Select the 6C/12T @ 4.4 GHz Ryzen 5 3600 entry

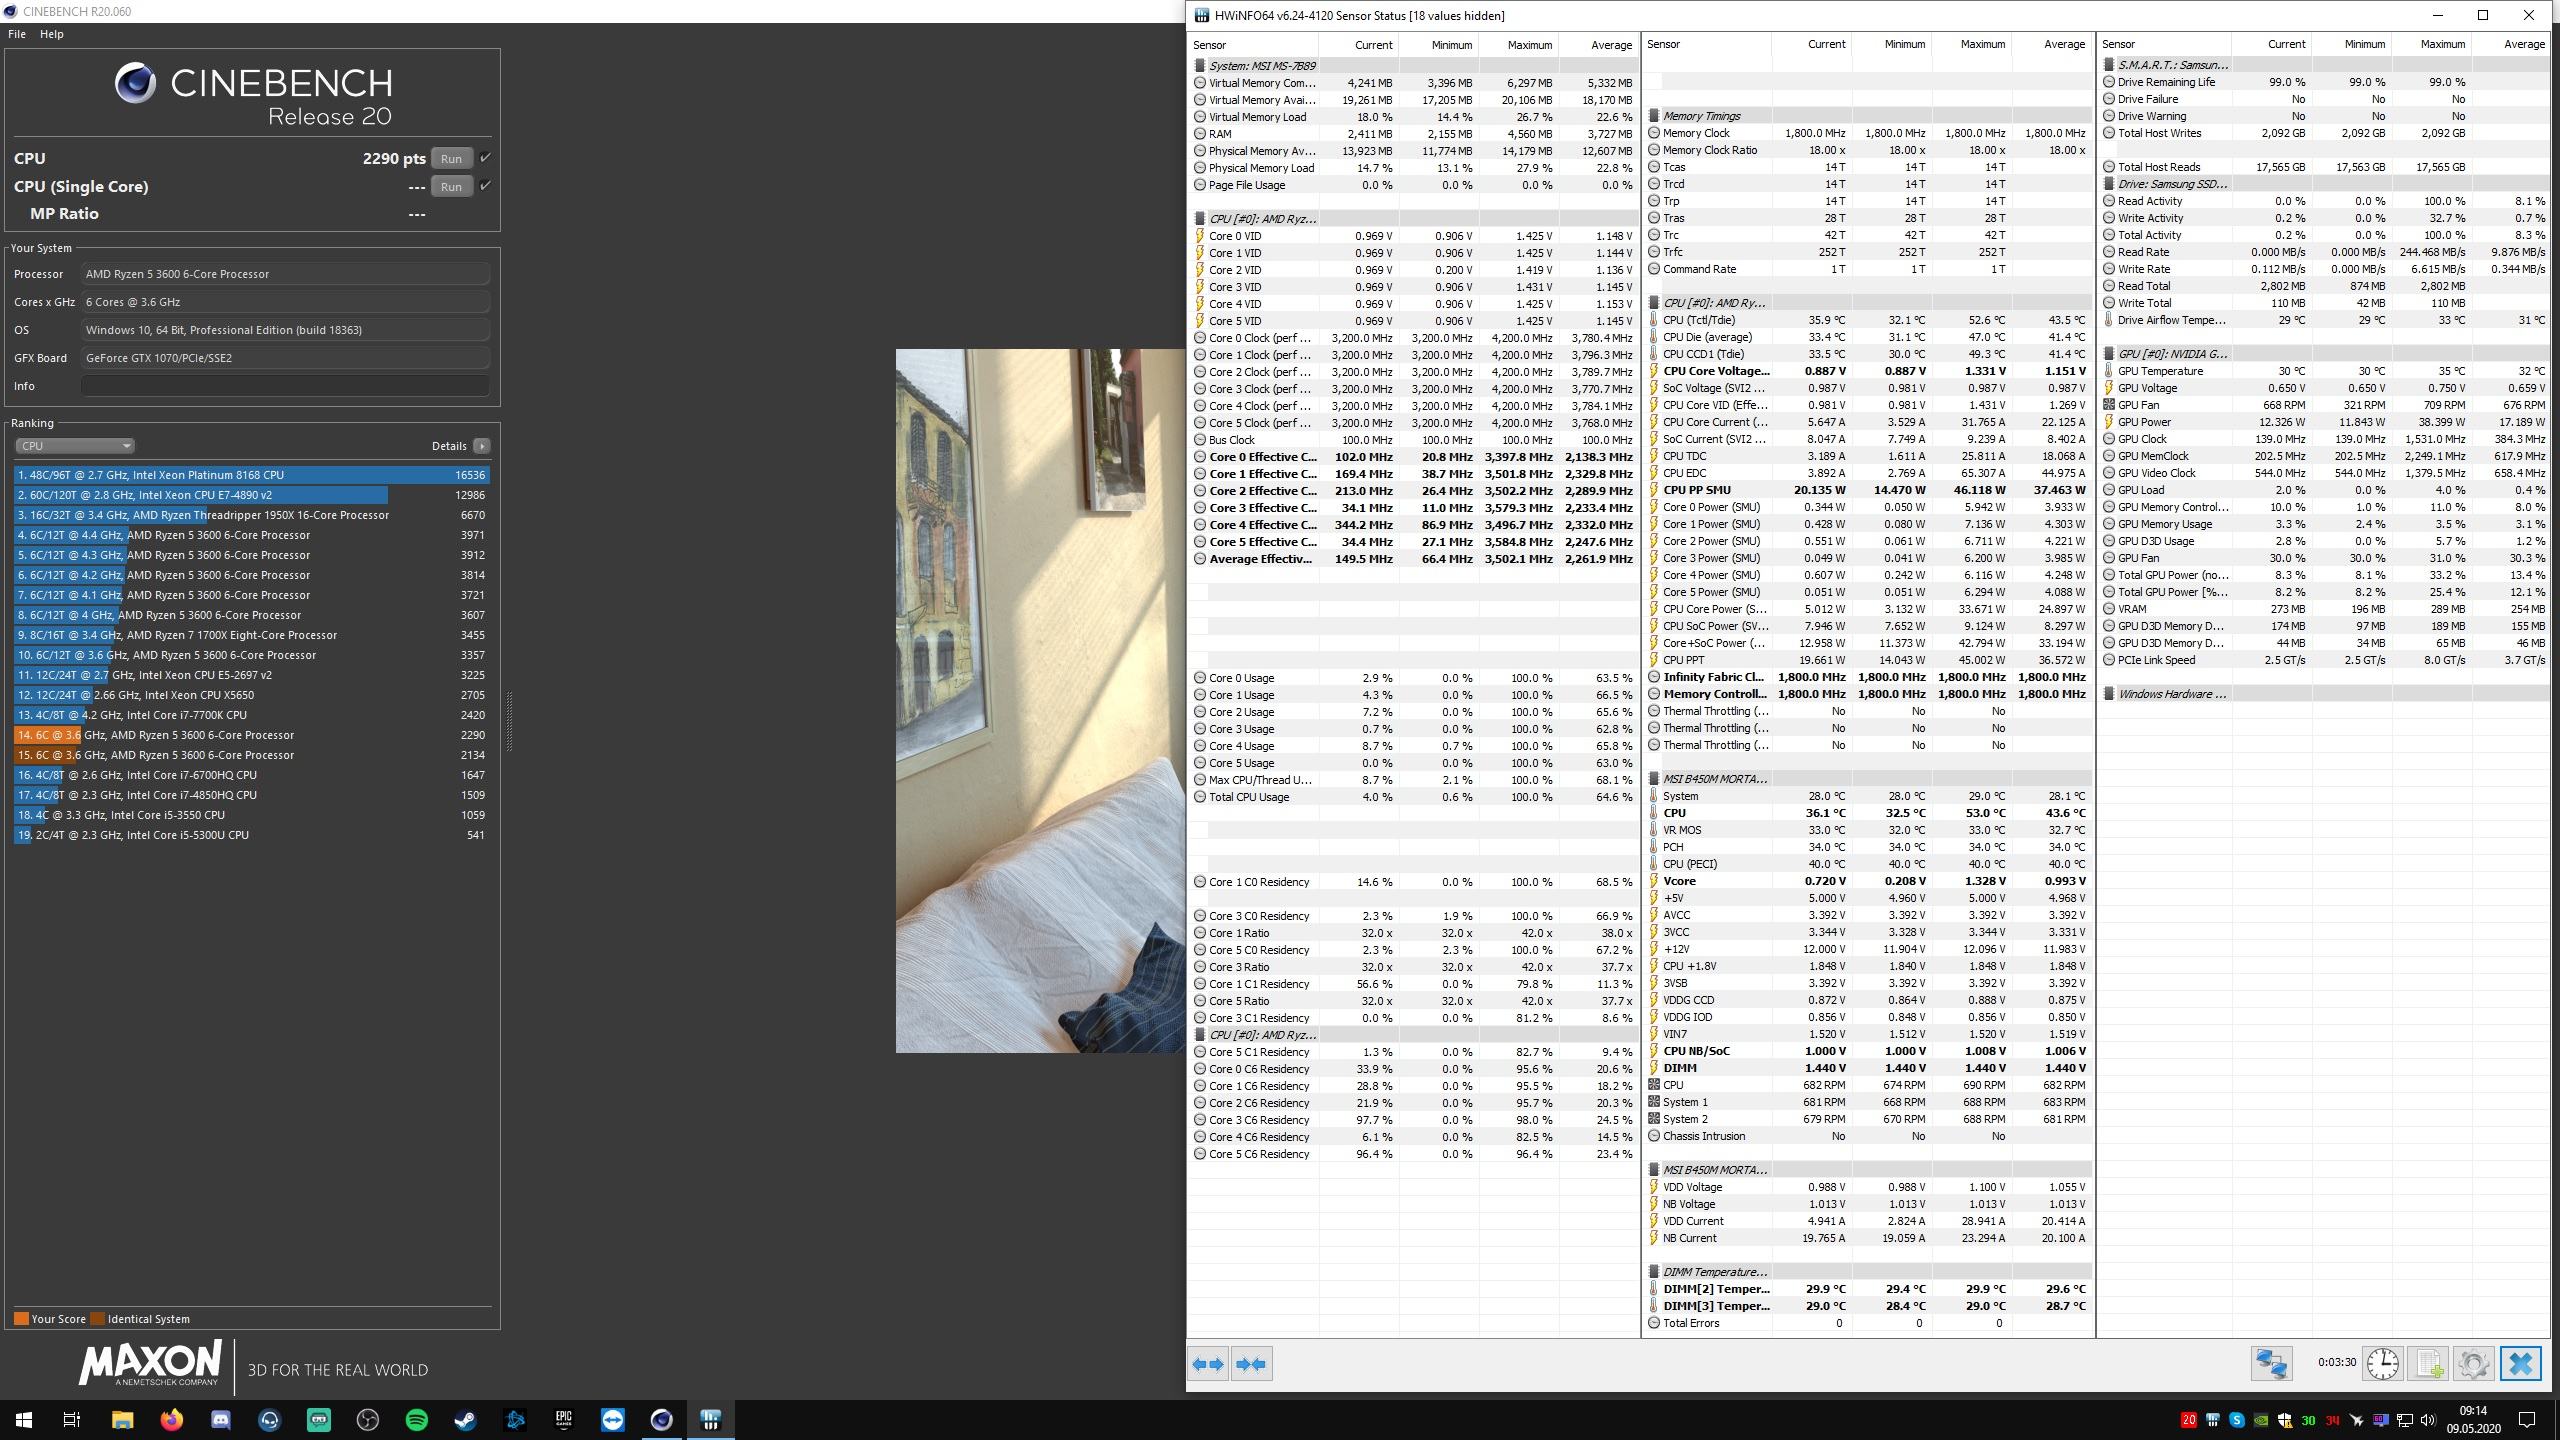point(252,535)
